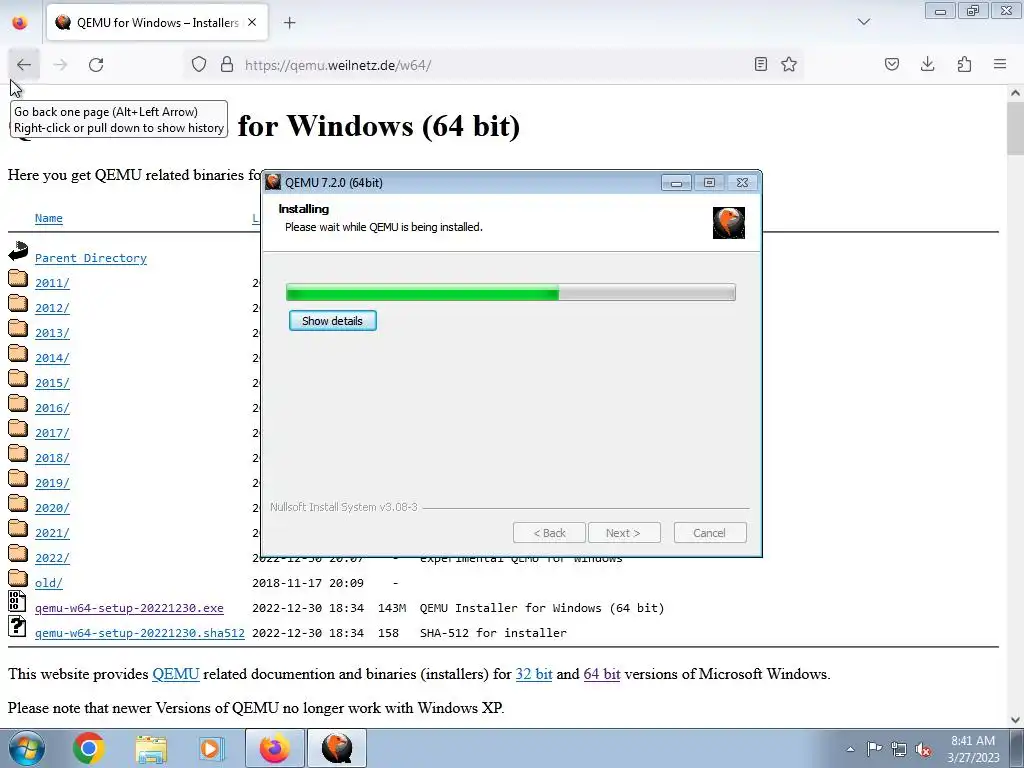Sort the listing by Name column

click(x=49, y=218)
